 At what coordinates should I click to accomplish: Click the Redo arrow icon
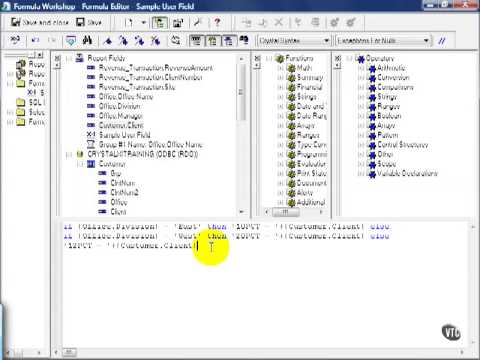[52, 40]
